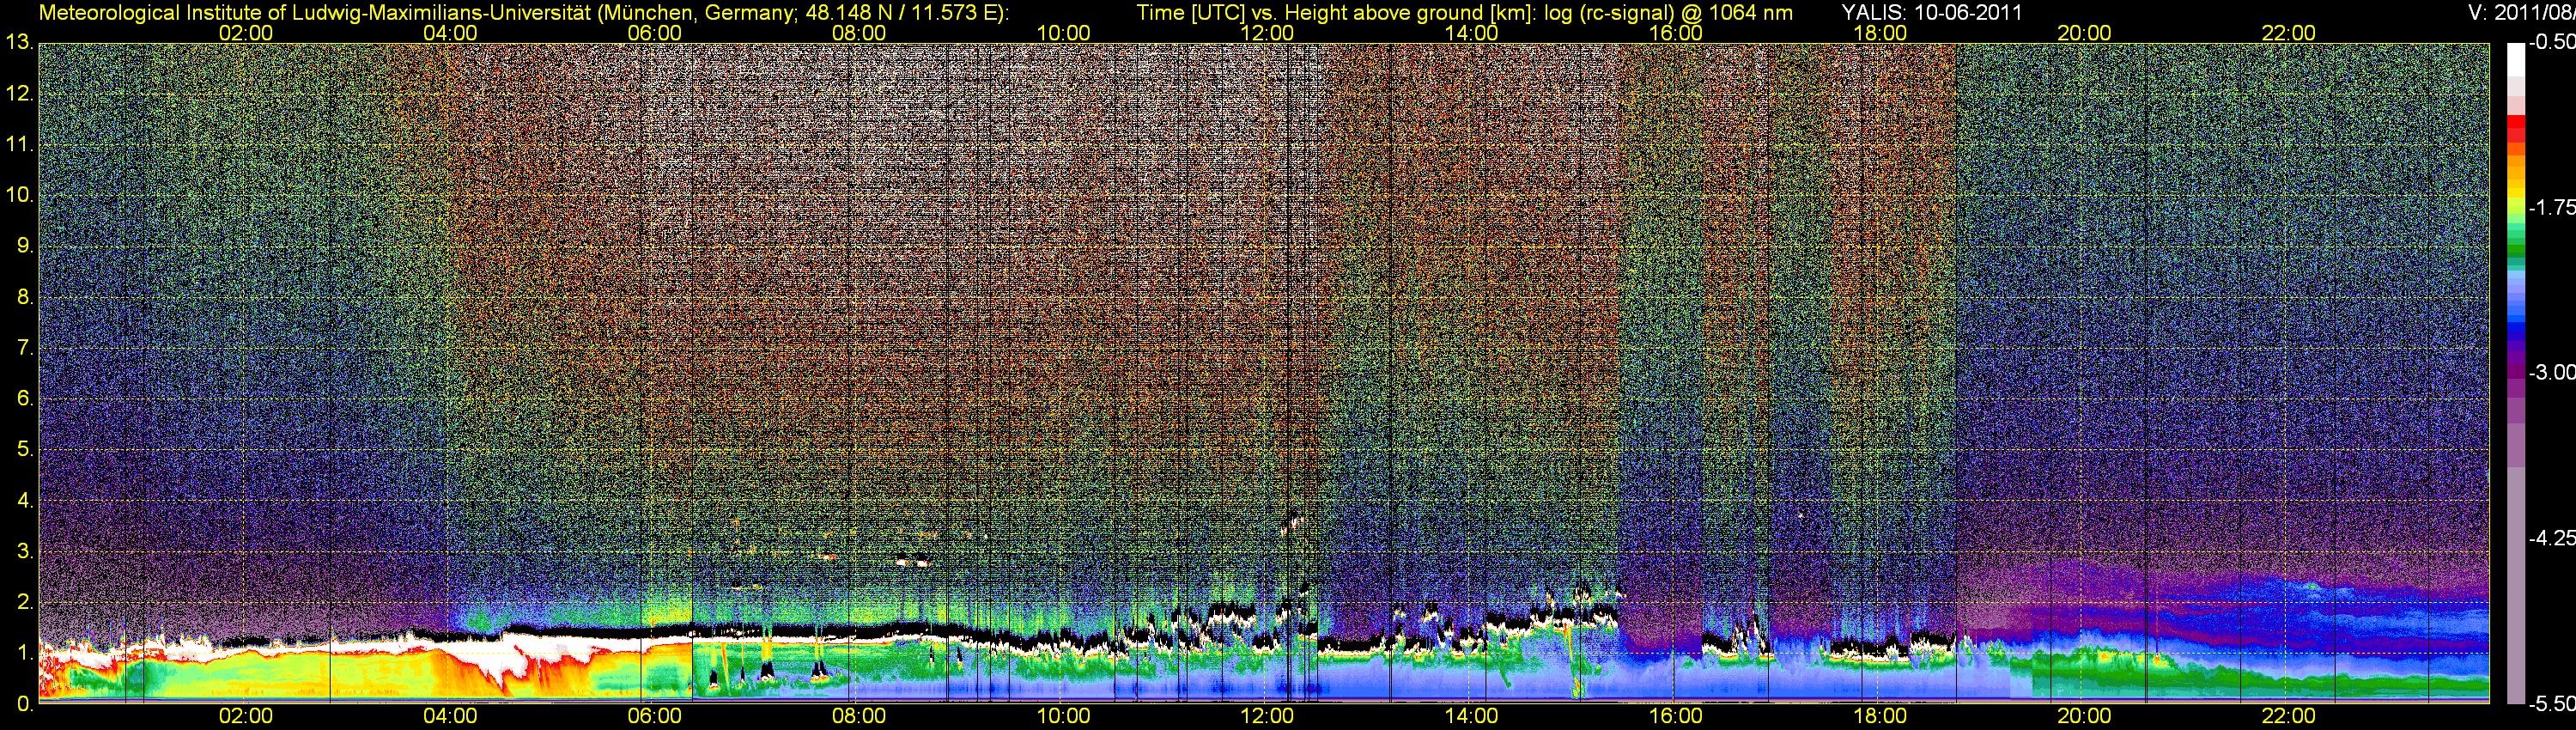2576x730 pixels.
Task: Click the 2 km height axis label
Action: (24, 602)
